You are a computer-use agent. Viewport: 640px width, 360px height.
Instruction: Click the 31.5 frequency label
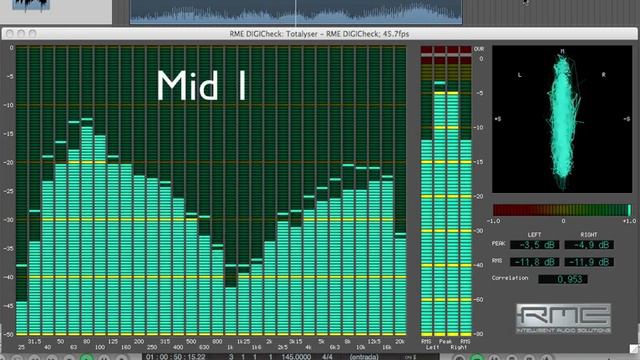pyautogui.click(x=34, y=341)
